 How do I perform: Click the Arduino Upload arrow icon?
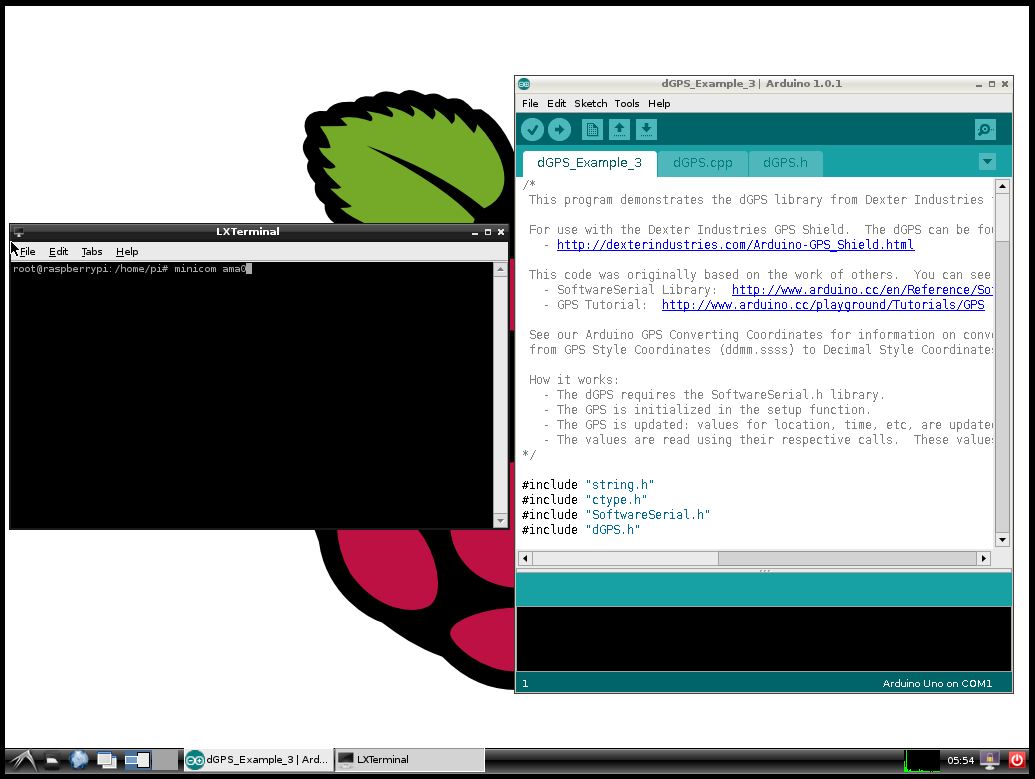[559, 129]
